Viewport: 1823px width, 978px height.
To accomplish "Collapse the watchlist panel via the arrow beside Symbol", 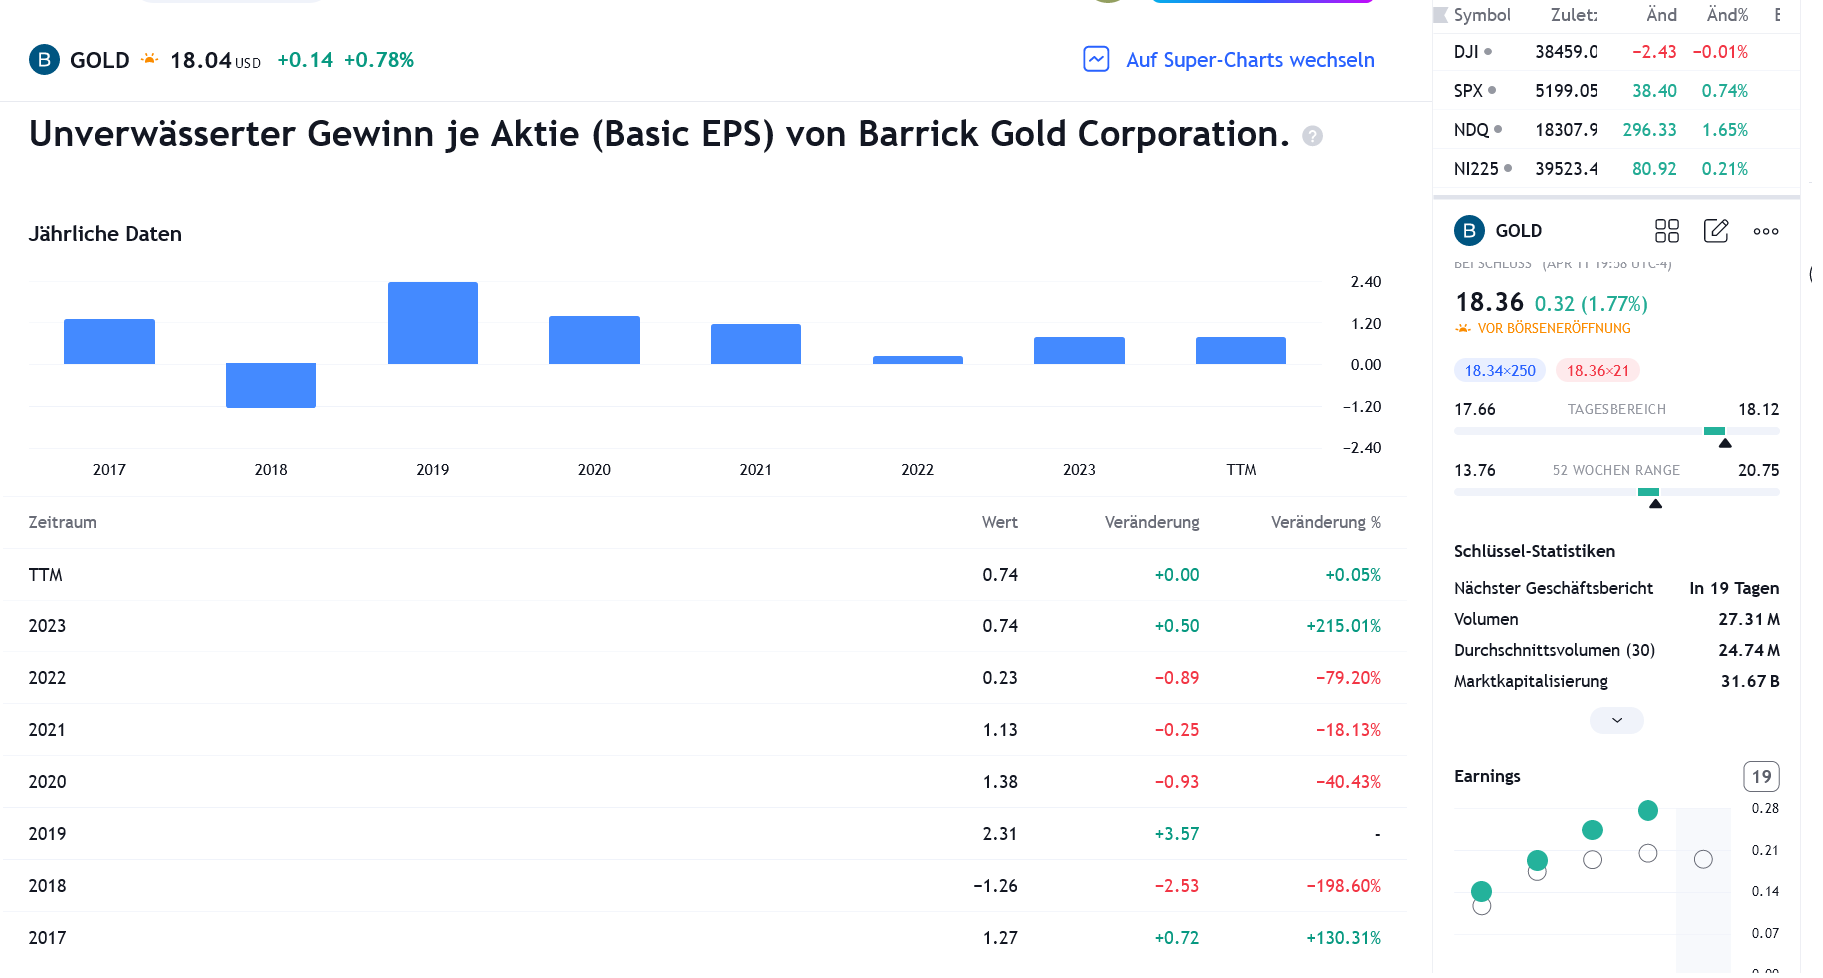I will pyautogui.click(x=1439, y=15).
